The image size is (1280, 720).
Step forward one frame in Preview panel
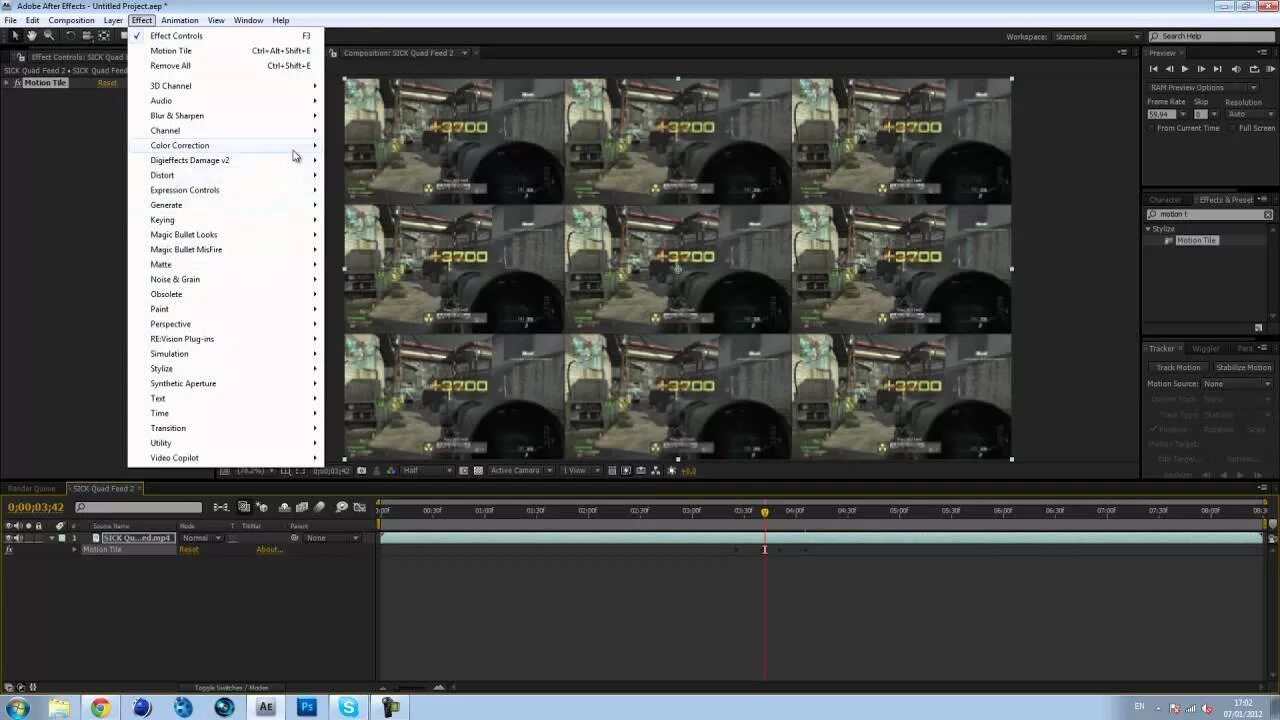click(1201, 69)
